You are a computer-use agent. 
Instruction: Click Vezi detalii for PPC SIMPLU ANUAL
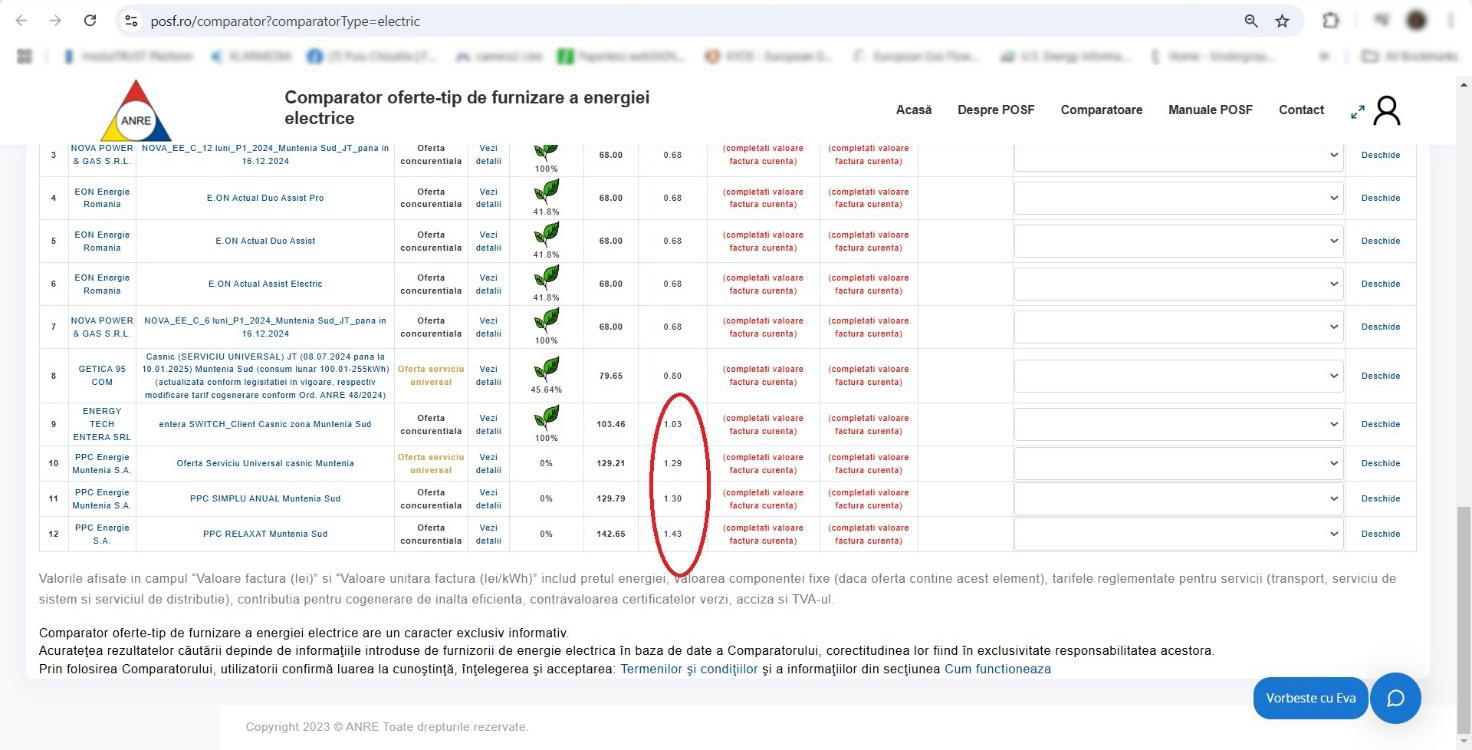(x=488, y=498)
